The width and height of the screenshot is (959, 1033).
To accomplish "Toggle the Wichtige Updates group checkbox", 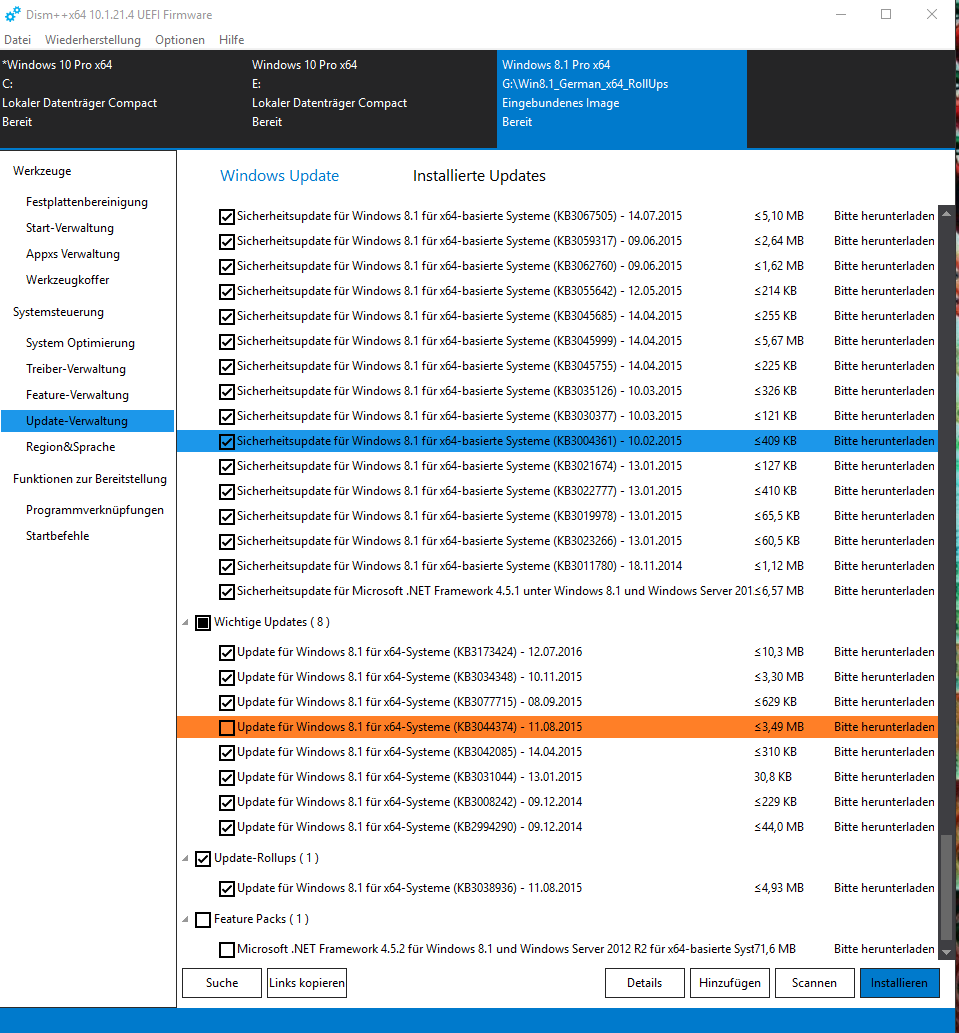I will (x=203, y=623).
